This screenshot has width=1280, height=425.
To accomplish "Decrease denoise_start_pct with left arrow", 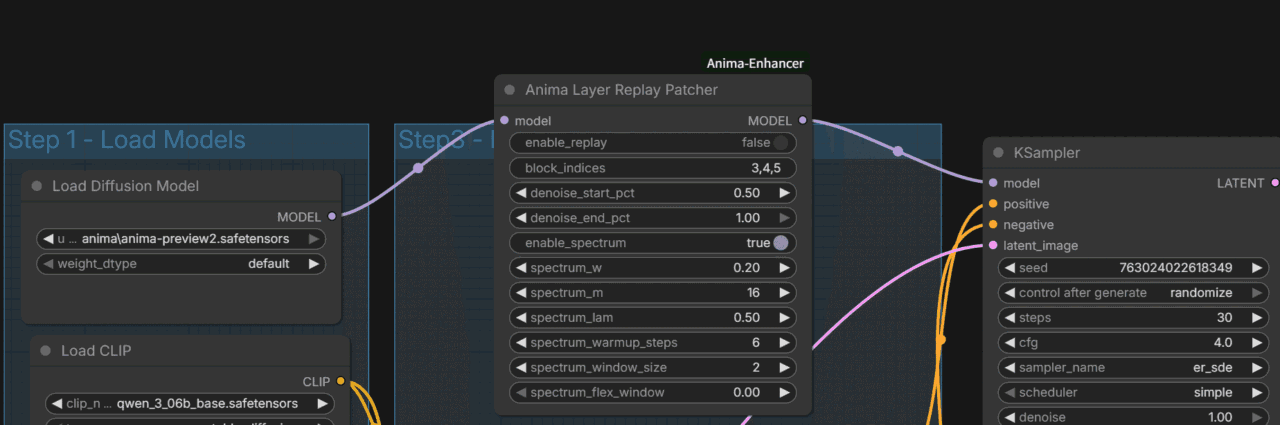I will pyautogui.click(x=520, y=193).
